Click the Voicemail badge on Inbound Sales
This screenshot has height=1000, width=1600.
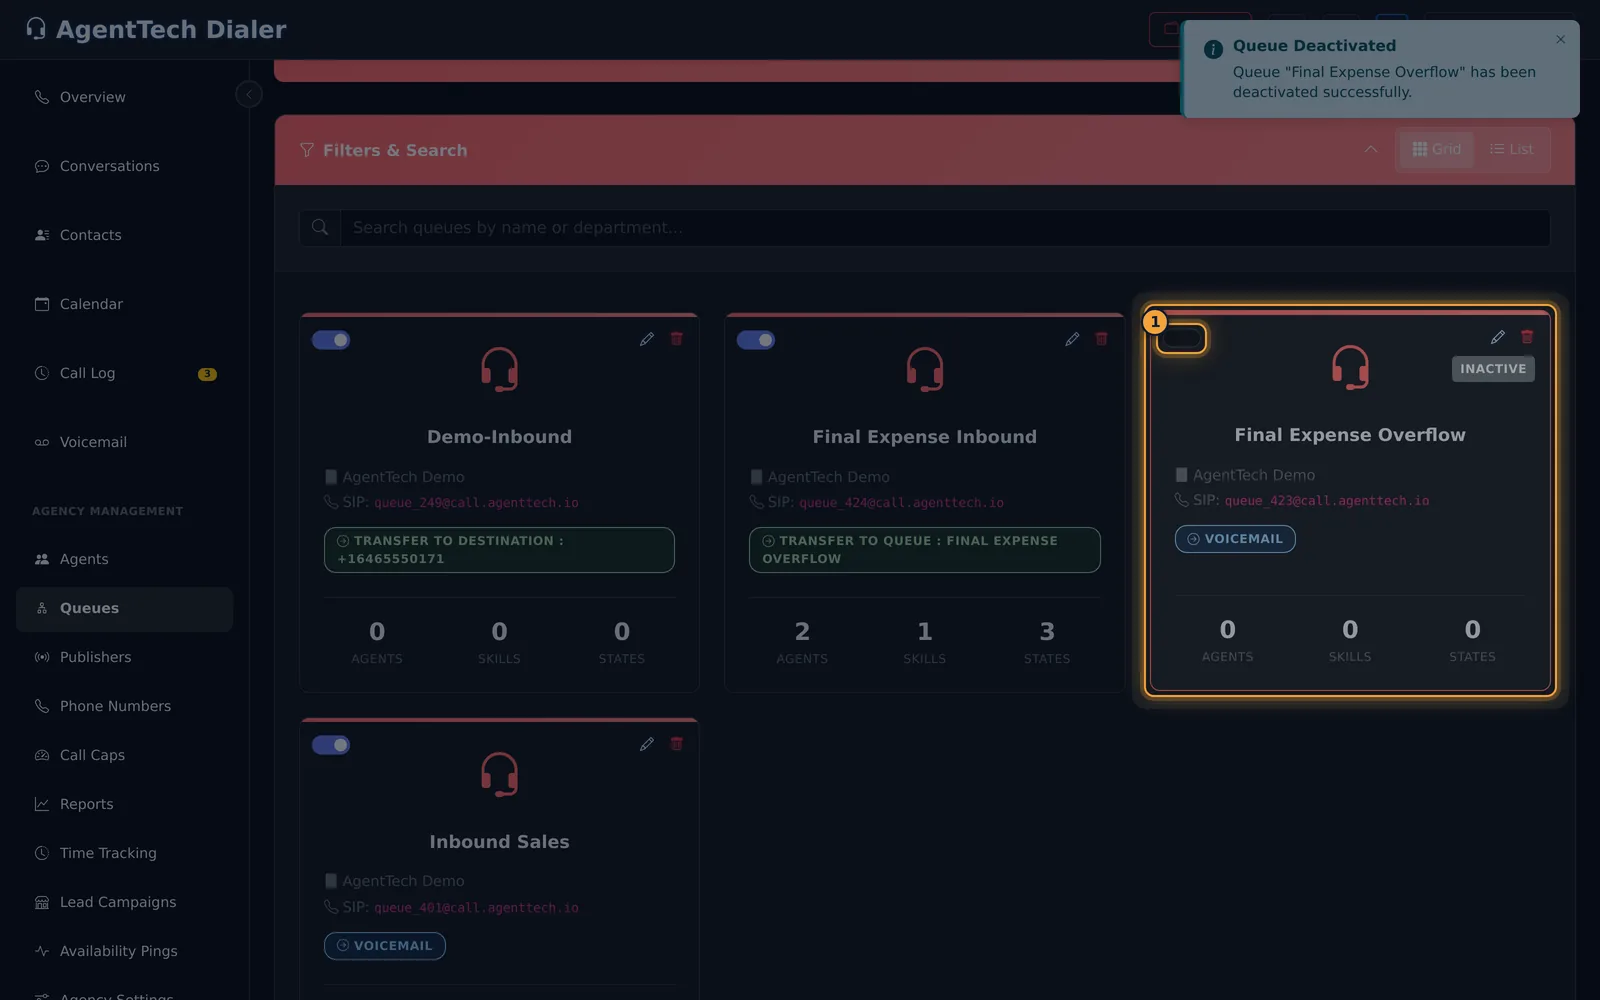[385, 946]
